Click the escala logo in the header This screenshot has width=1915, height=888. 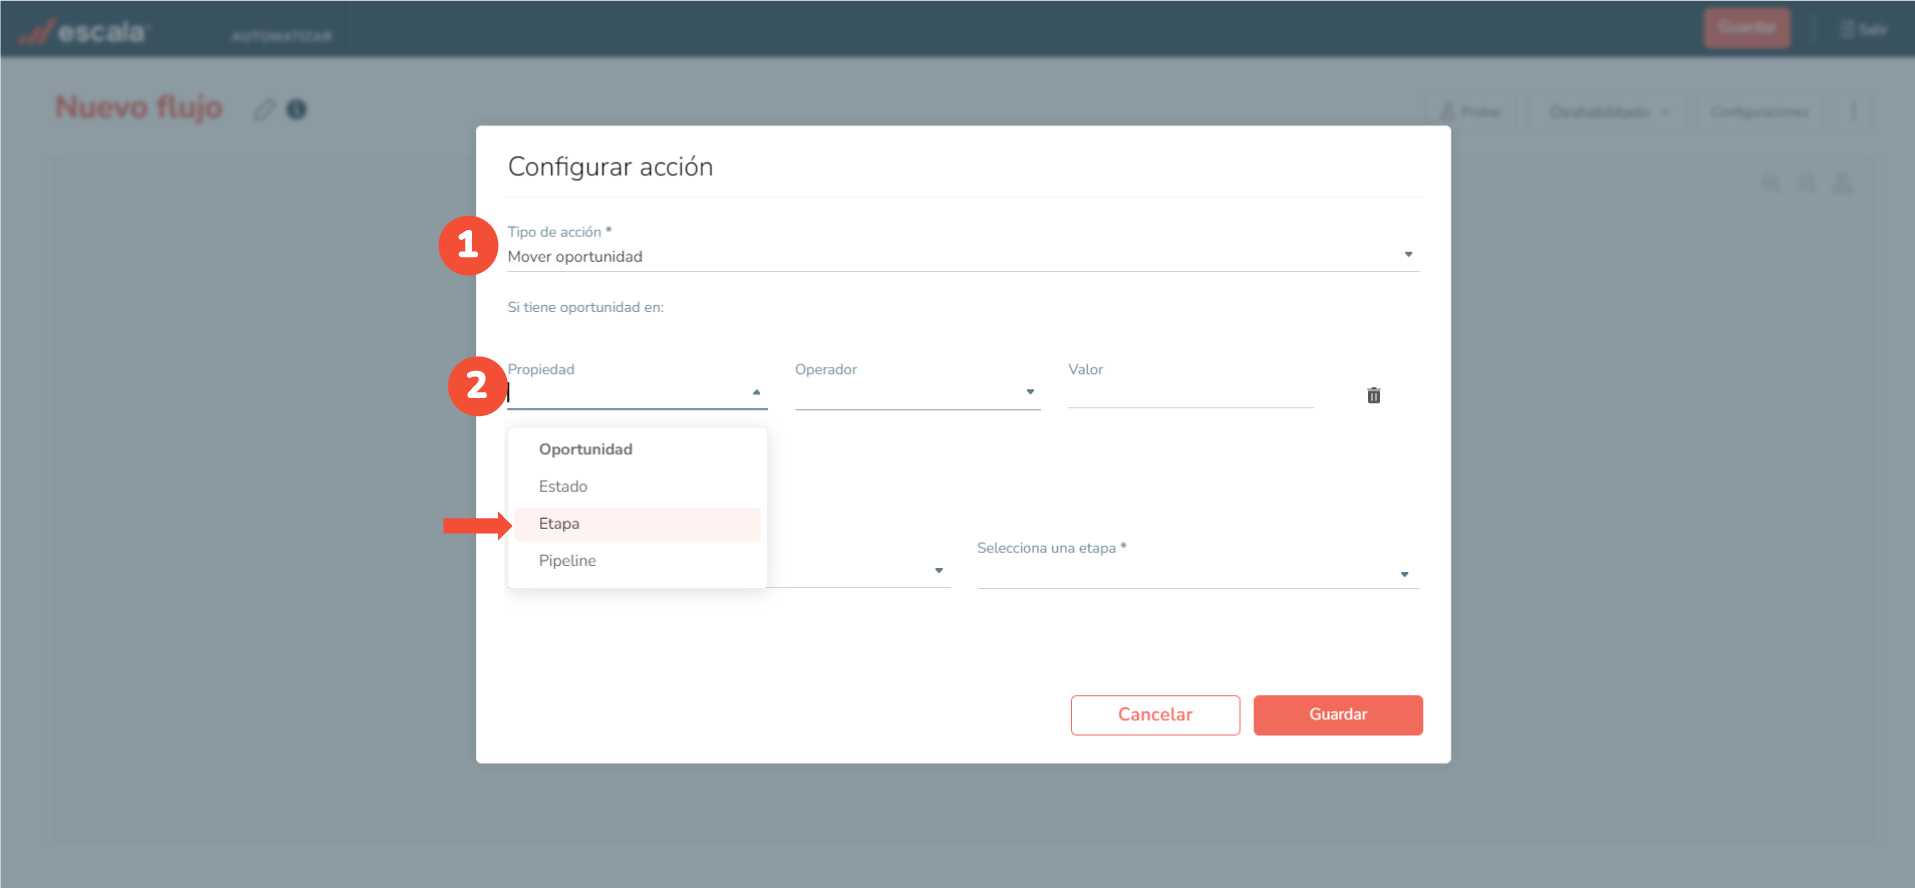pyautogui.click(x=84, y=32)
